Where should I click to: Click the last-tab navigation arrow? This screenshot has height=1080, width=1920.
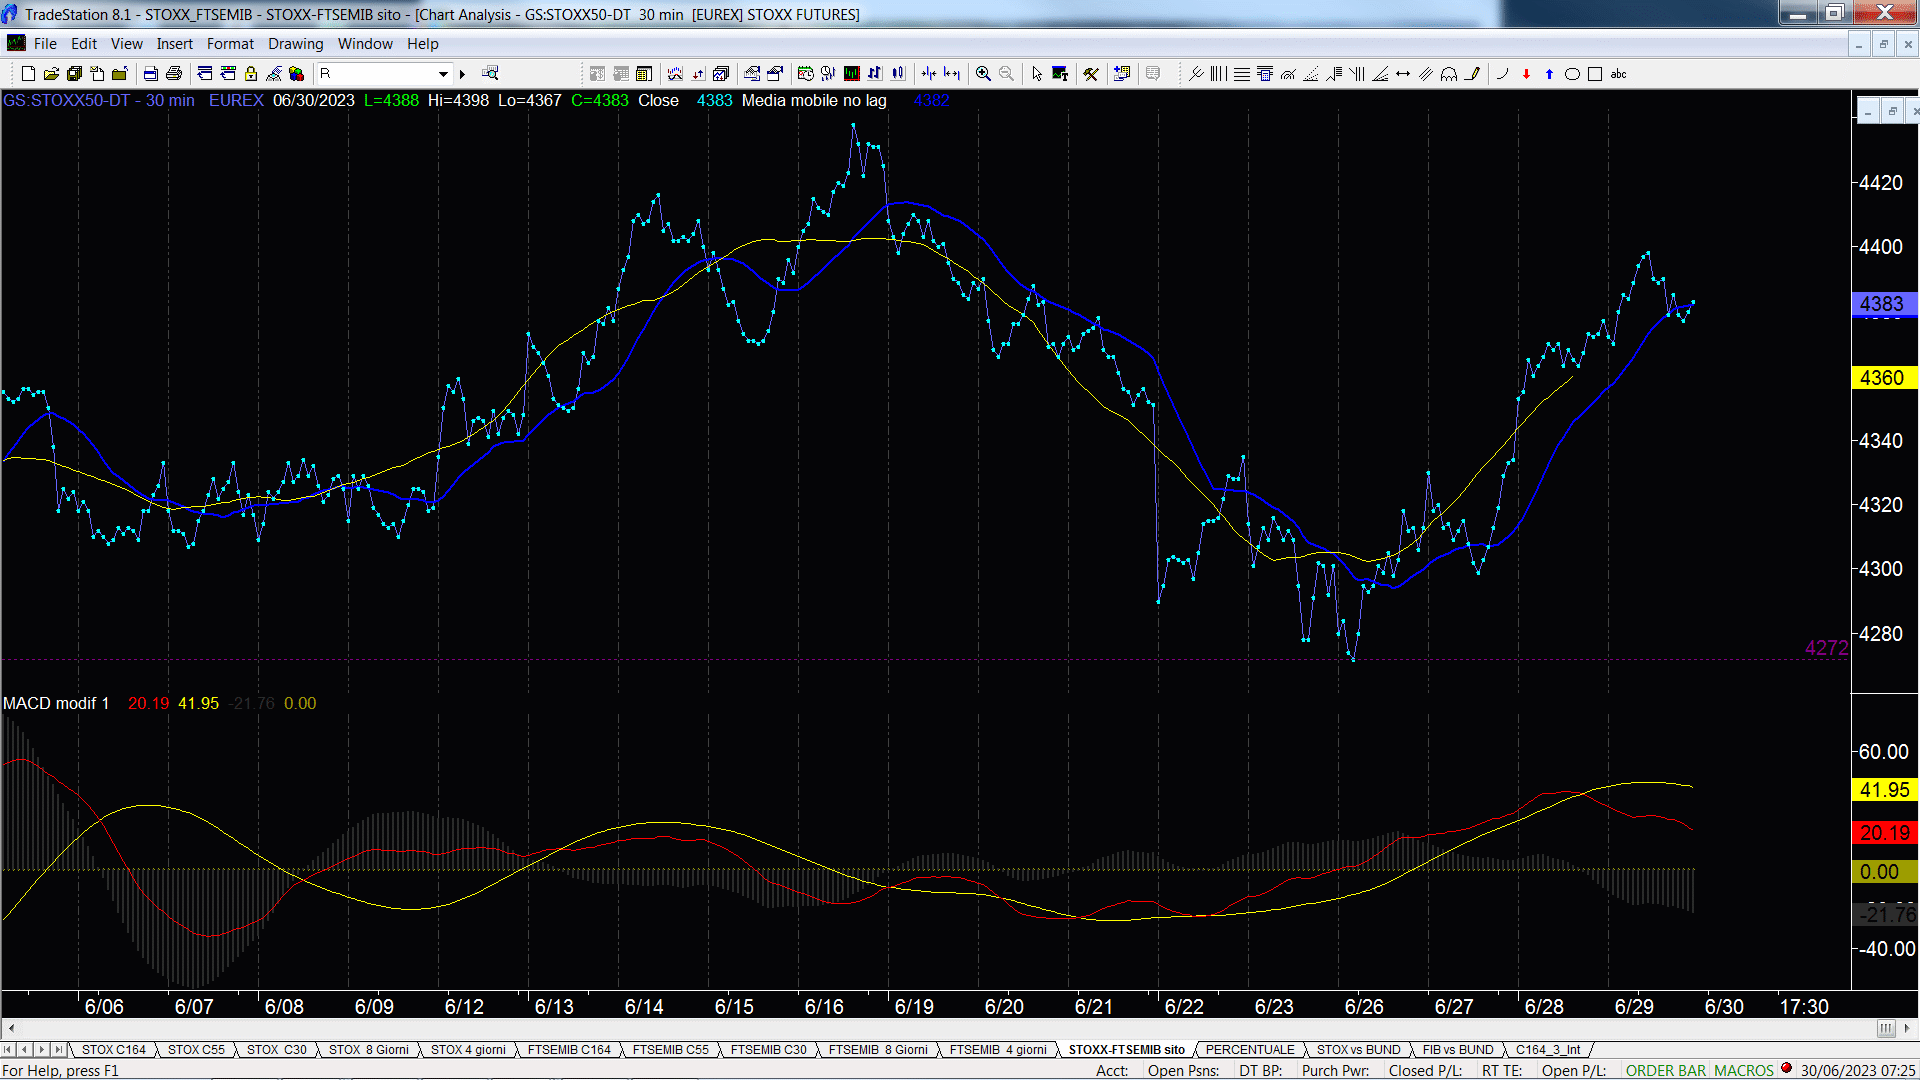tap(59, 1050)
